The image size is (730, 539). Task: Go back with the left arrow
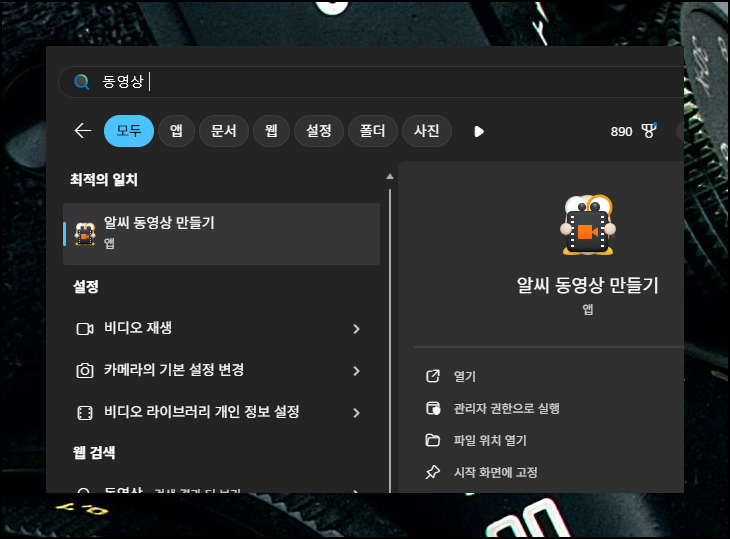[x=83, y=131]
